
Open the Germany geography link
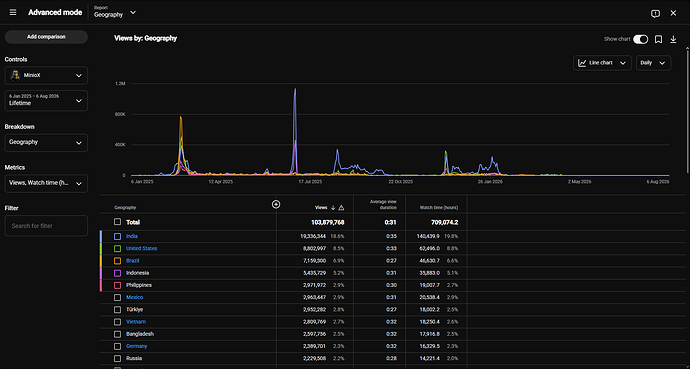(x=136, y=346)
